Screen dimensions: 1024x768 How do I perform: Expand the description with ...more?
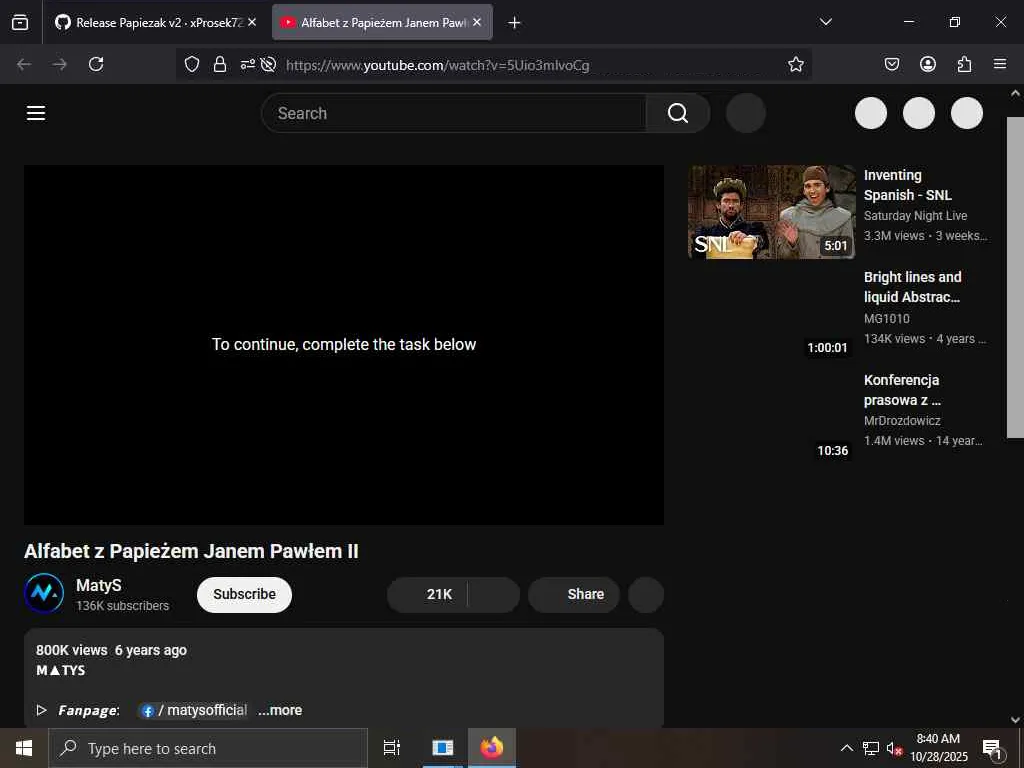click(x=280, y=710)
